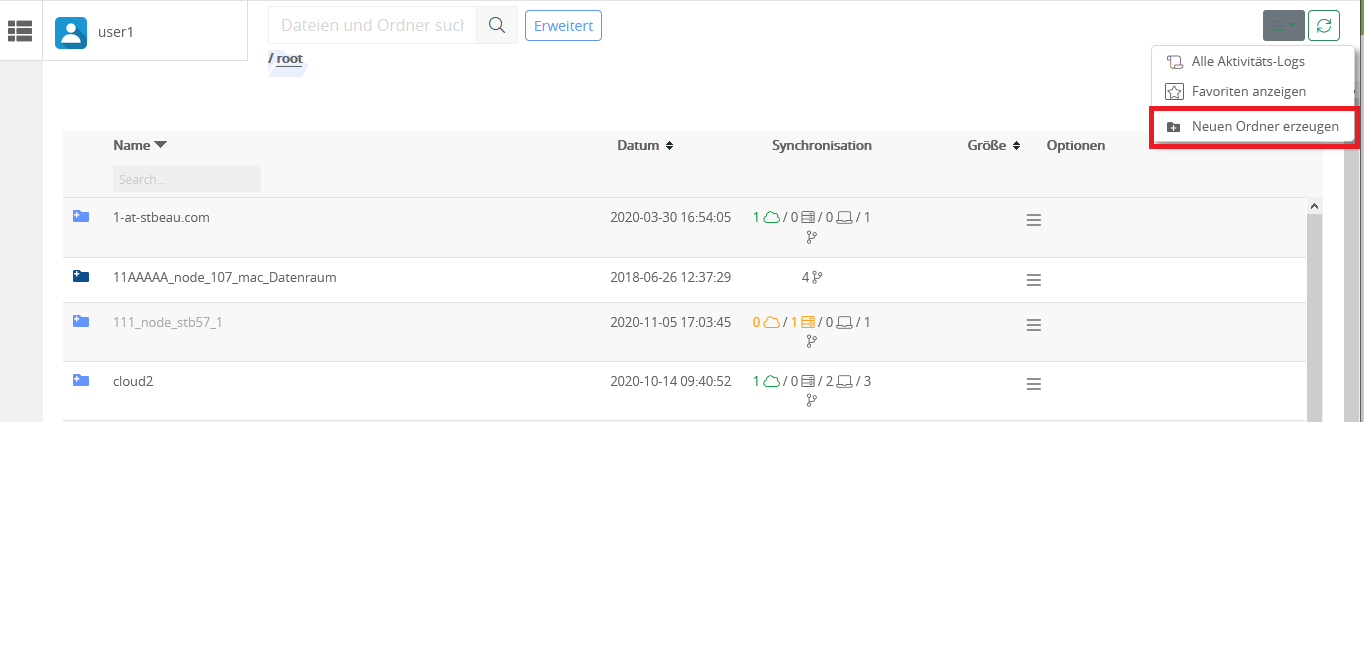Choose Neuen Ordner erzeugen menu entry

pos(1254,127)
